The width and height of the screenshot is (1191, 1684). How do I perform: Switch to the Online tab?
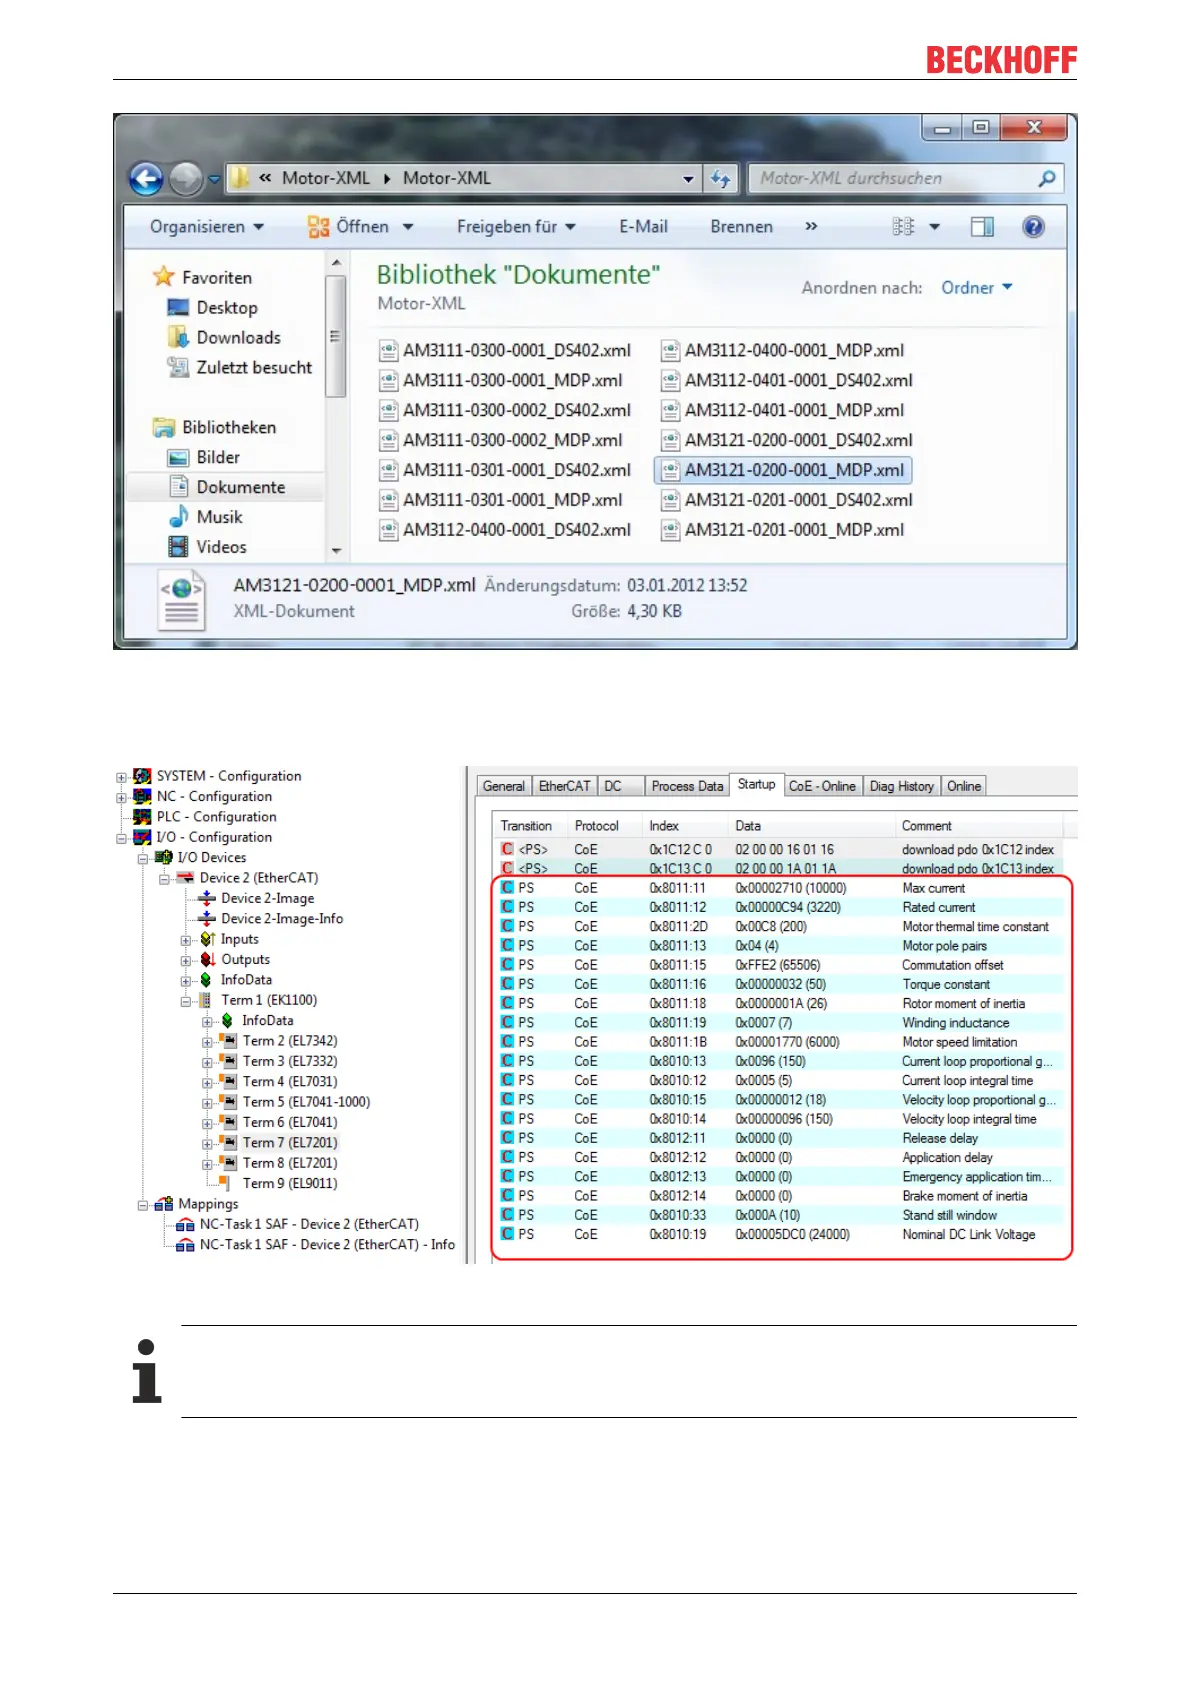[964, 786]
